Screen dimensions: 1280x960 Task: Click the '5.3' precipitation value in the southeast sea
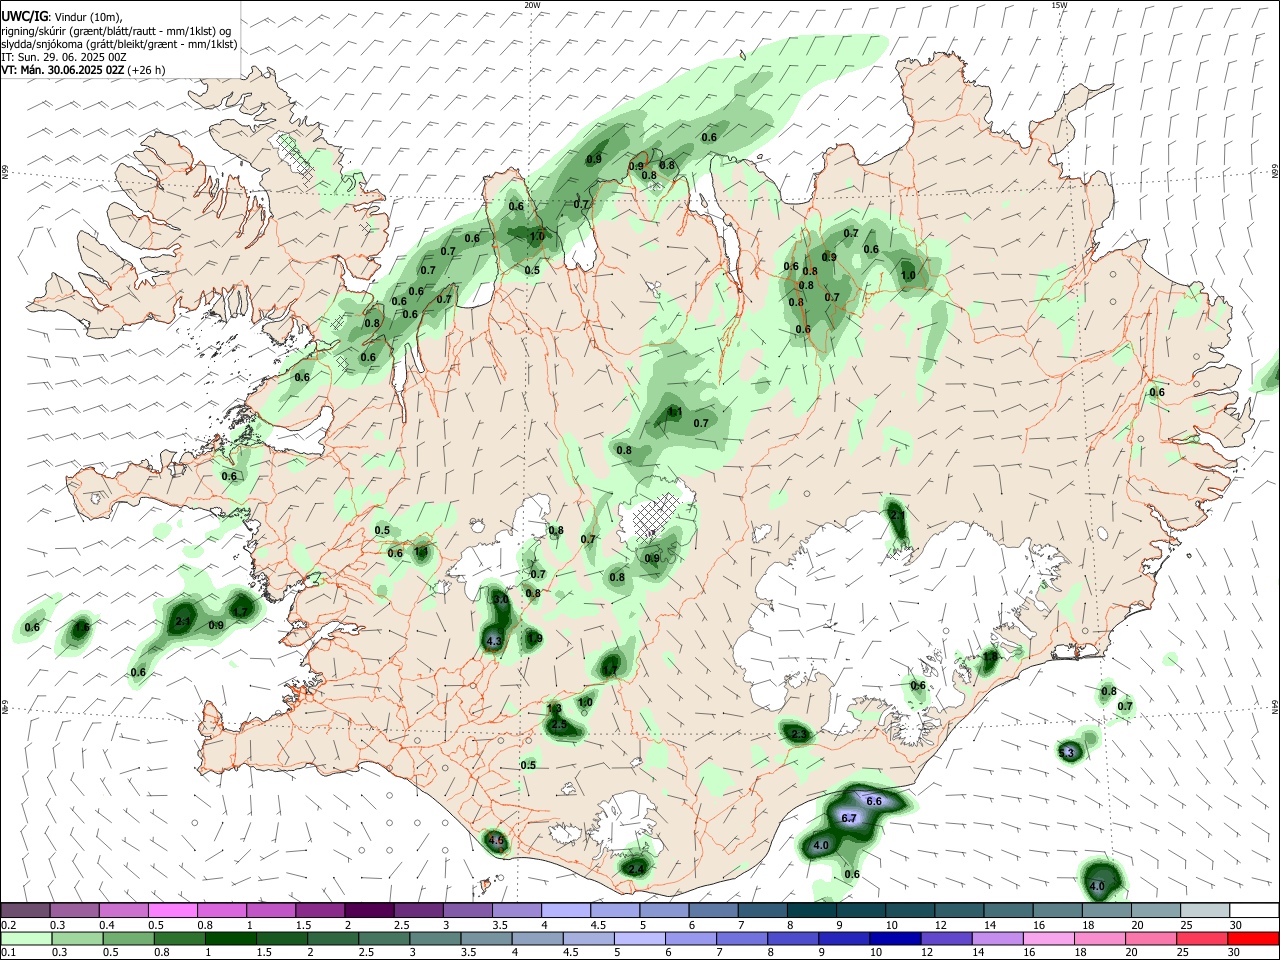coord(1066,752)
